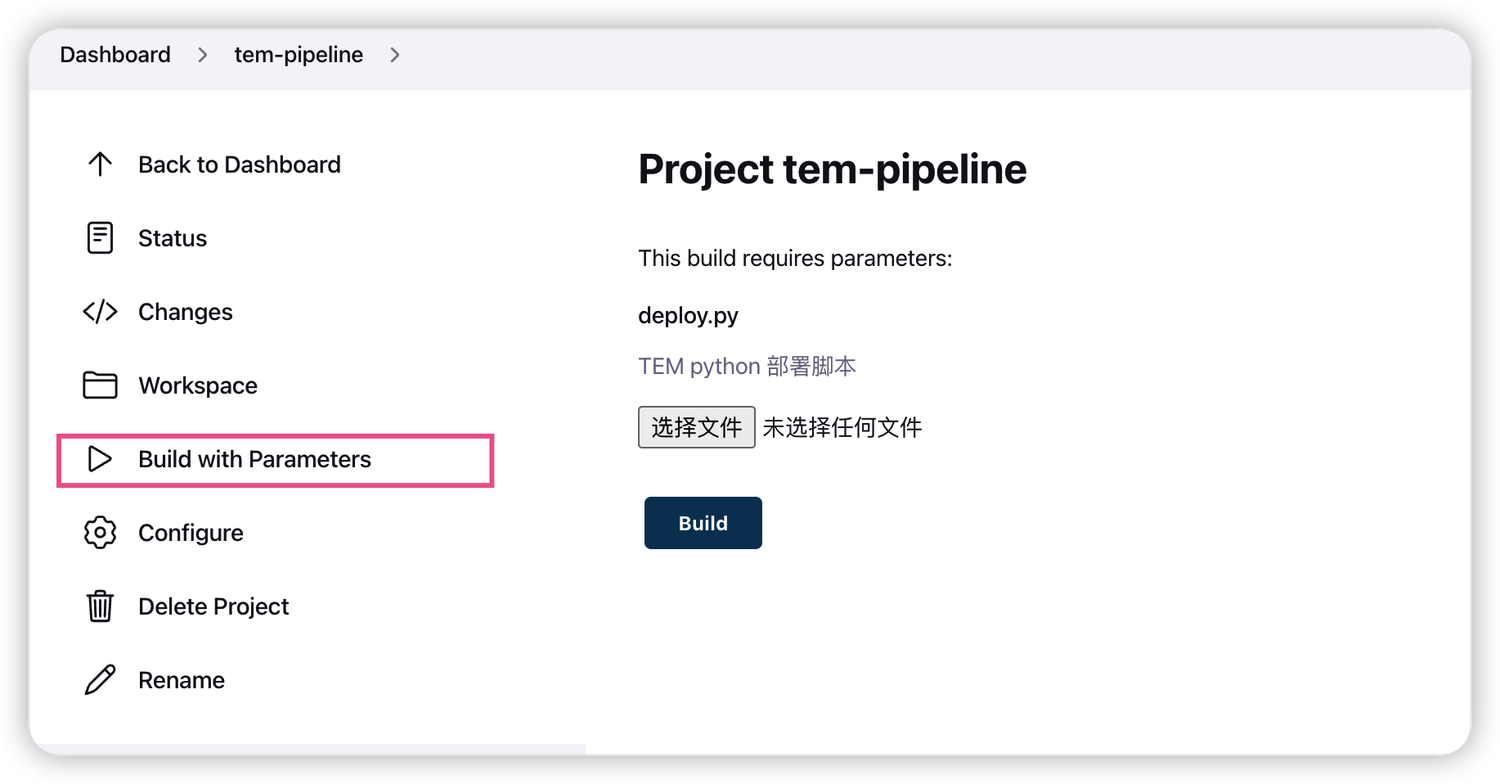Expand the chevron after Dashboard breadcrumb

(203, 55)
